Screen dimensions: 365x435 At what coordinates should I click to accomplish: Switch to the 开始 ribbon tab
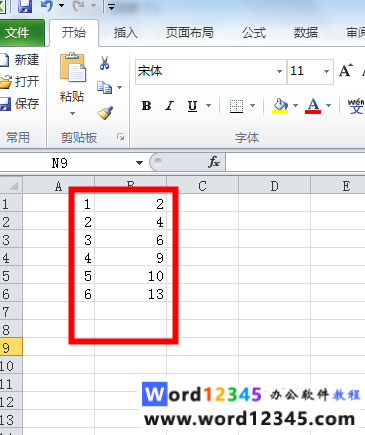74,33
